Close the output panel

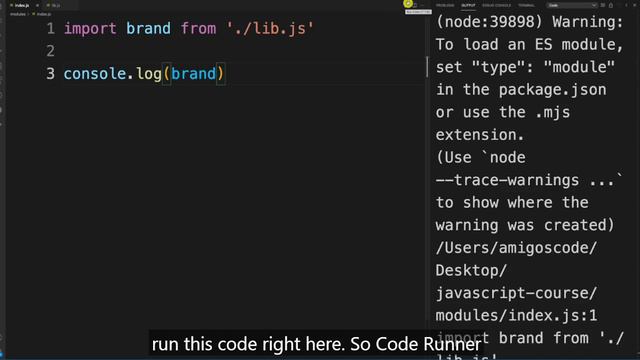634,5
